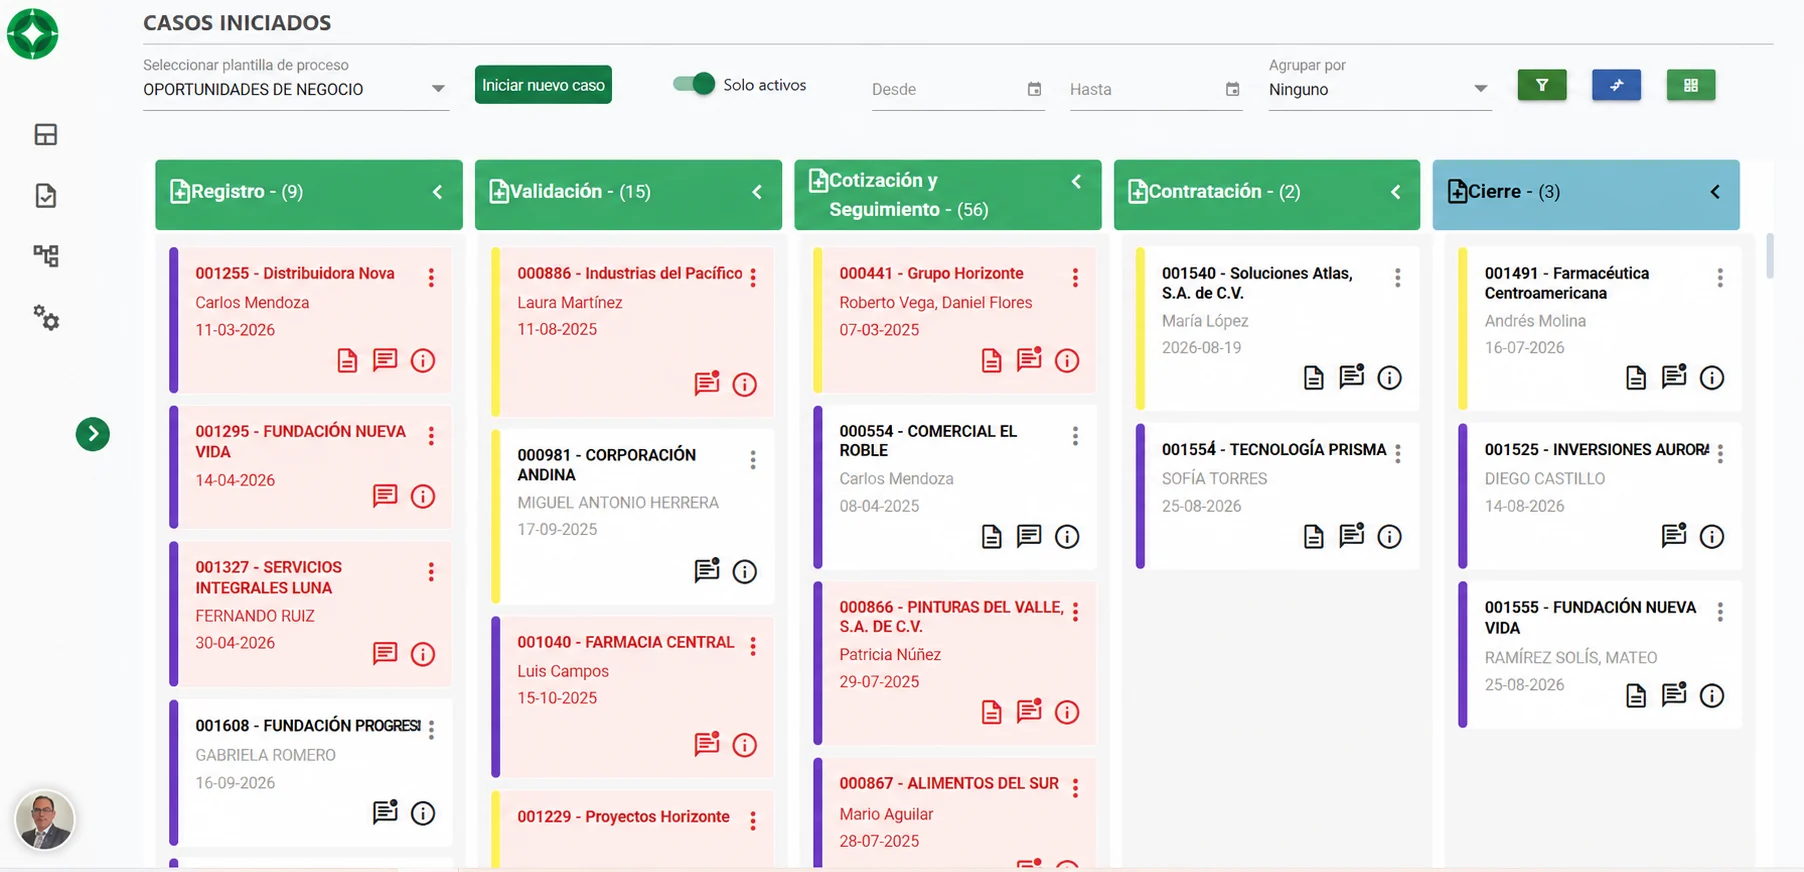This screenshot has height=872, width=1804.
Task: Toggle the Solo activos switch
Action: [694, 84]
